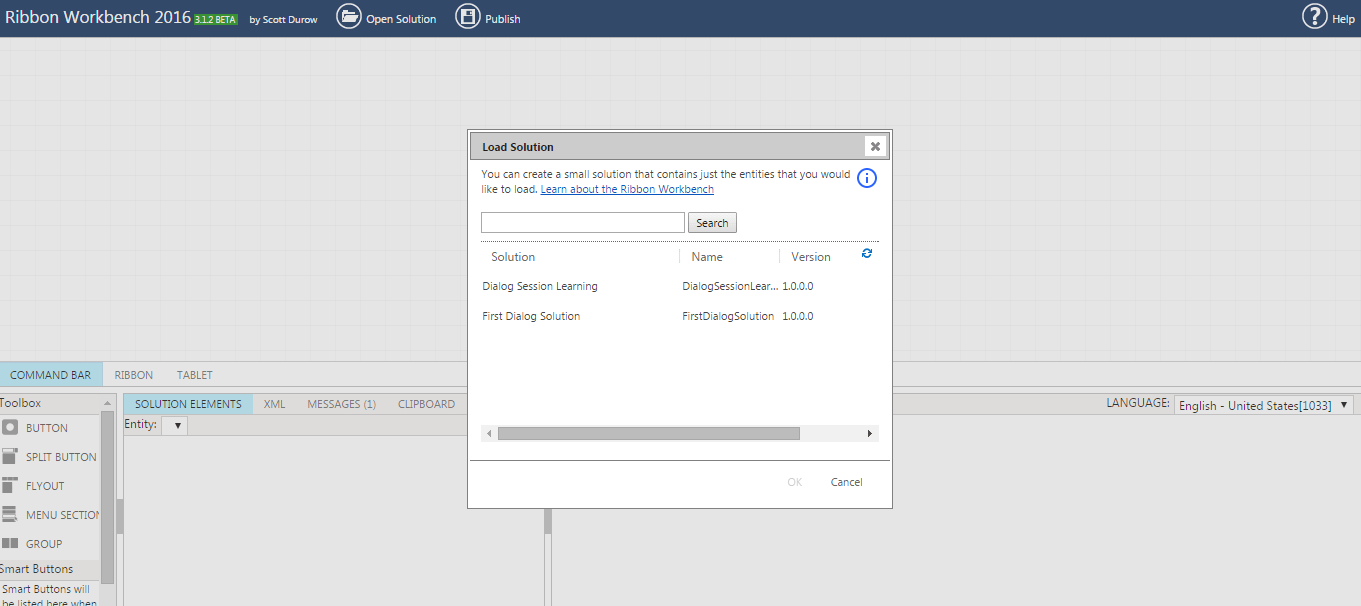This screenshot has height=606, width=1361.
Task: Cancel the Load Solution dialog
Action: 845,481
